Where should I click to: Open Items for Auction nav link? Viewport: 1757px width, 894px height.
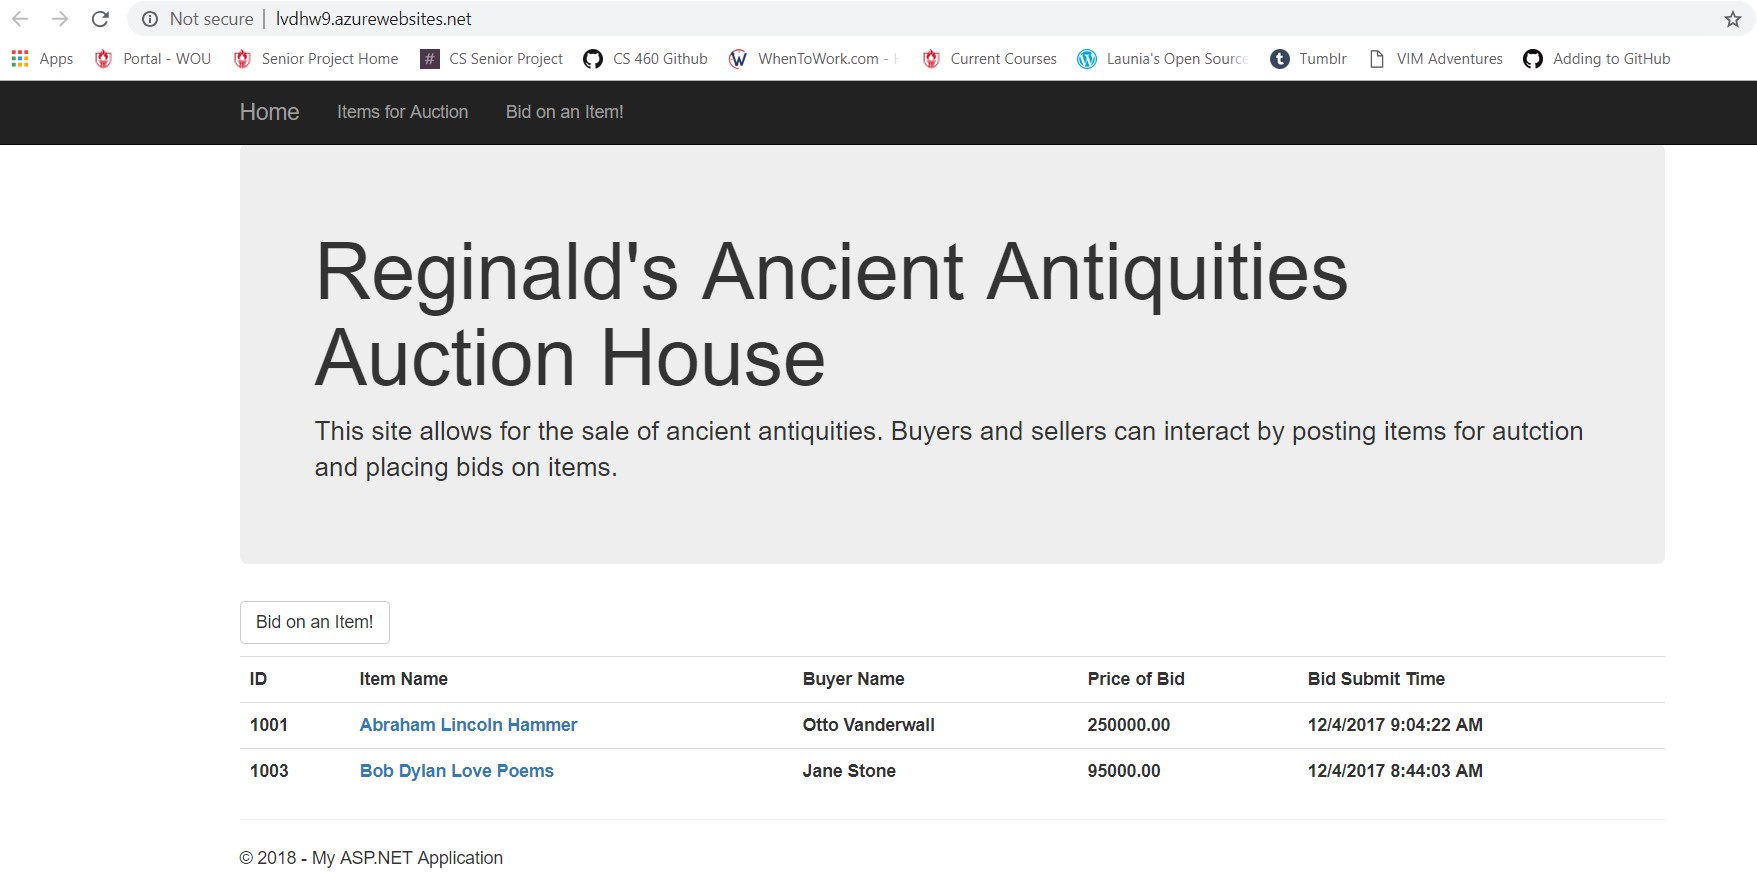402,112
